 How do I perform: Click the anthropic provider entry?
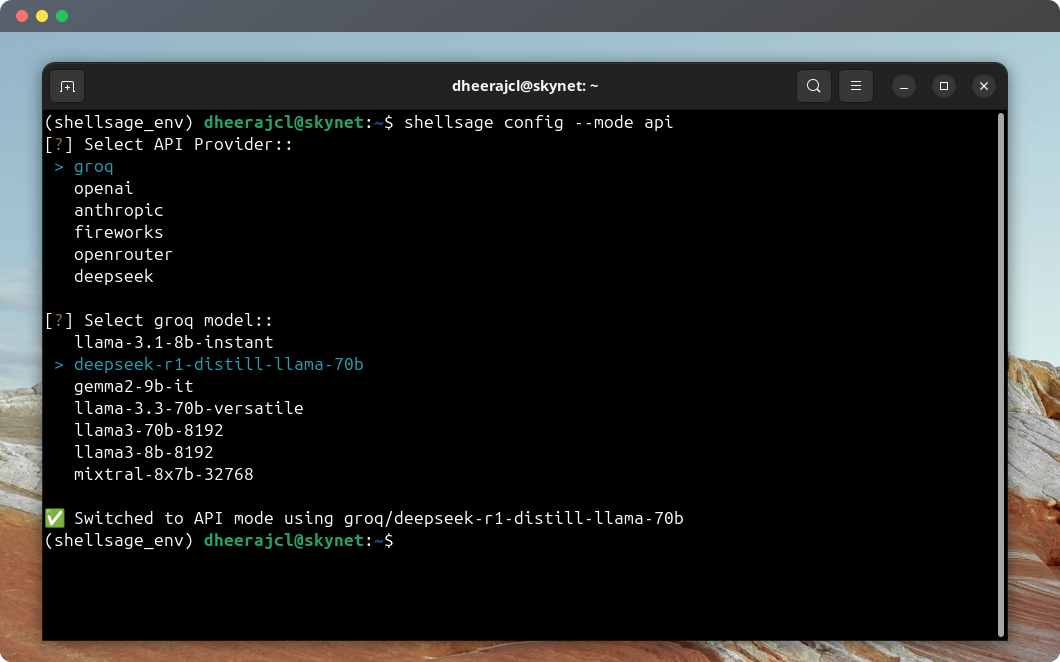[x=118, y=210]
